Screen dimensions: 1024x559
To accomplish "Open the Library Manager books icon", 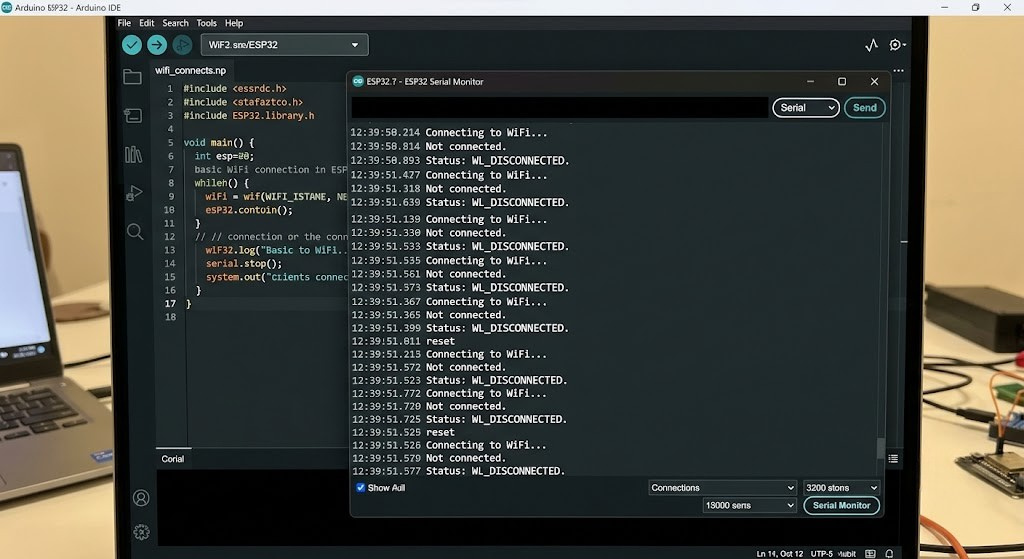I will coord(133,154).
